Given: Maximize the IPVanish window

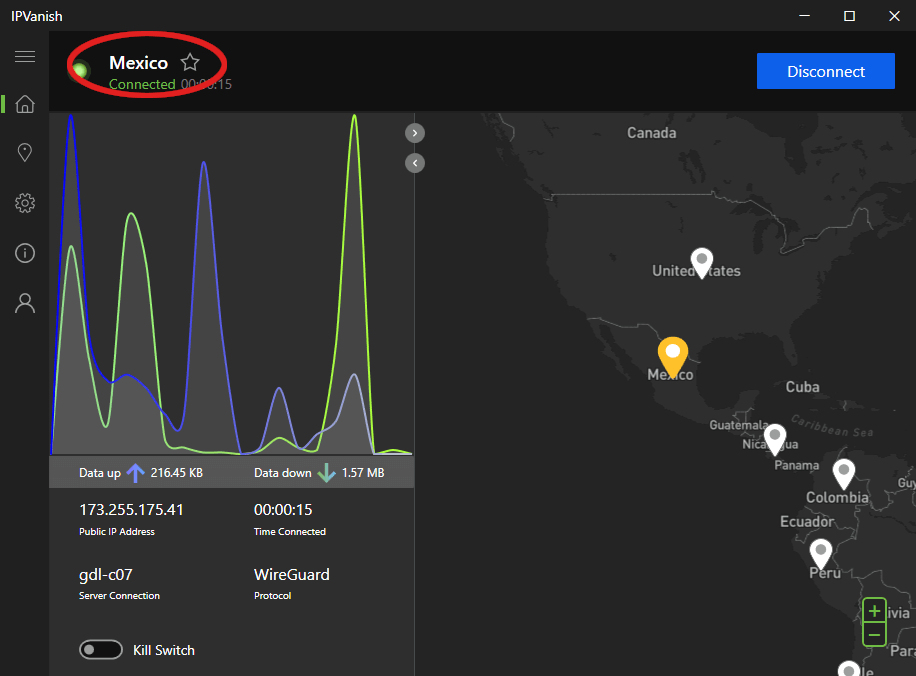Looking at the screenshot, I should 849,16.
